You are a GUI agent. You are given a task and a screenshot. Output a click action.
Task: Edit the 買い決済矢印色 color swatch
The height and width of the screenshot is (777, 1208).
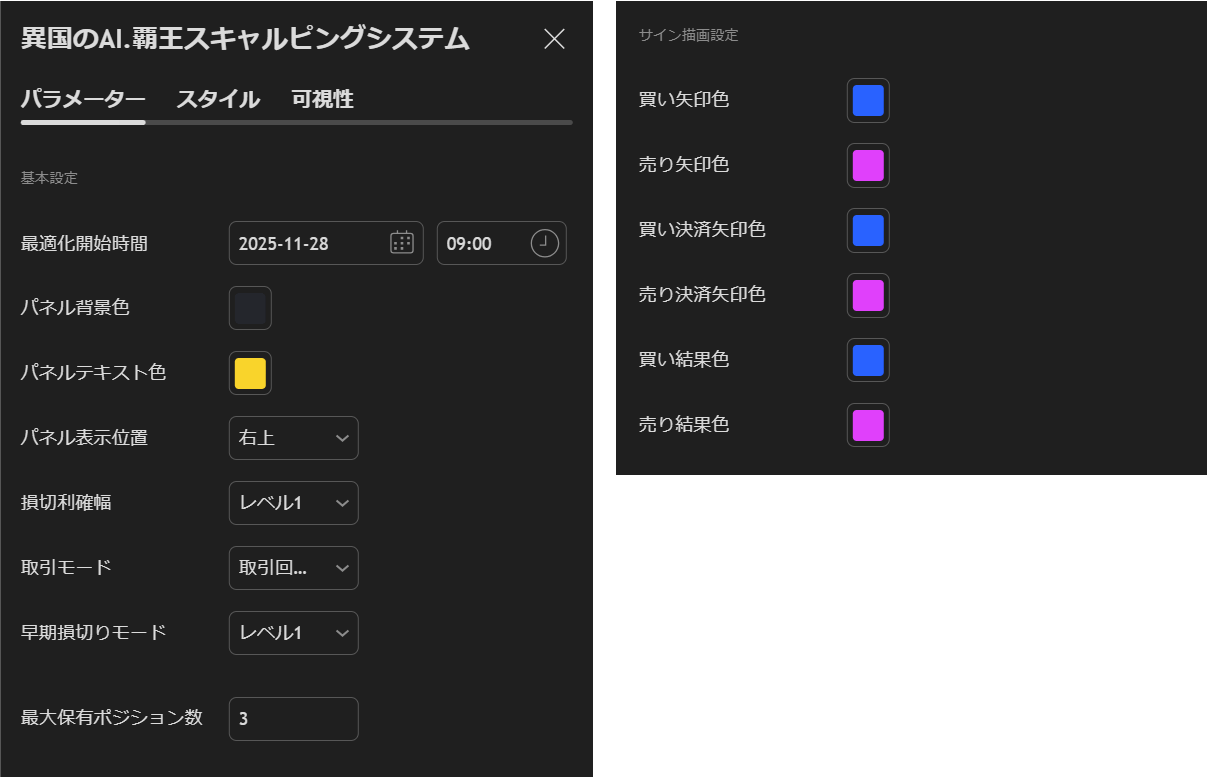click(867, 230)
